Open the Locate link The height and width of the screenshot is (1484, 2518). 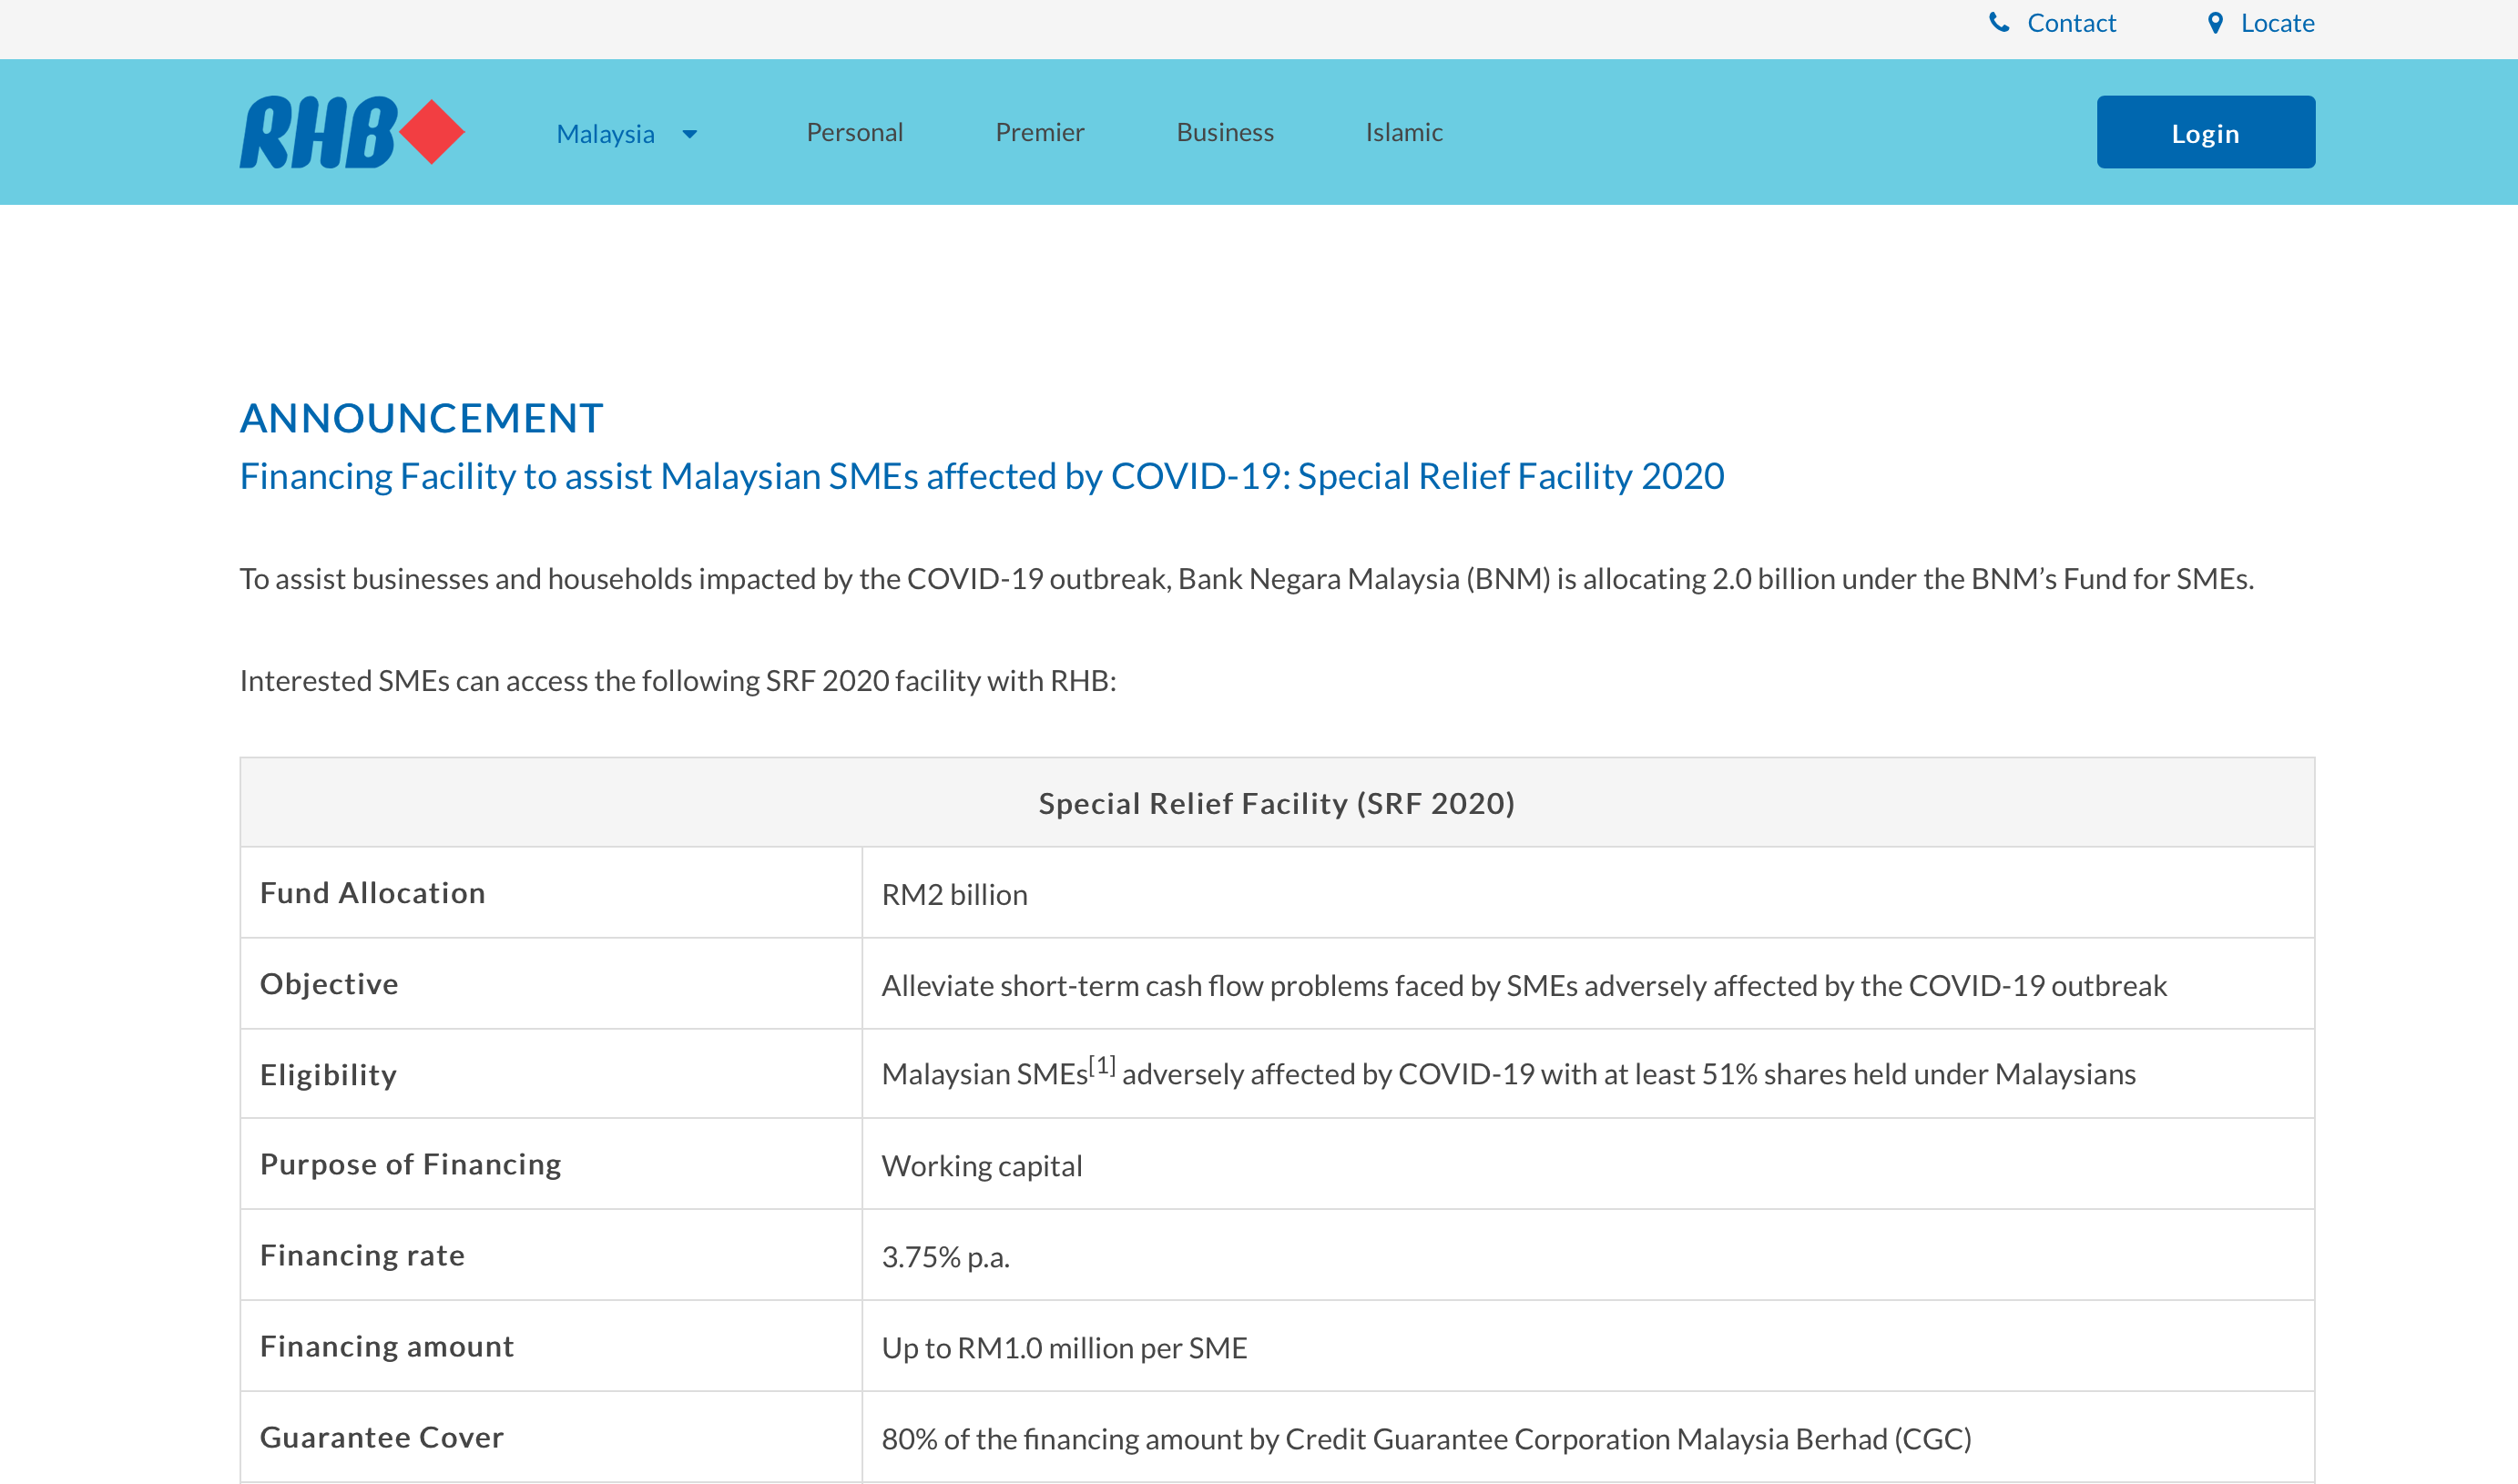2277,23
